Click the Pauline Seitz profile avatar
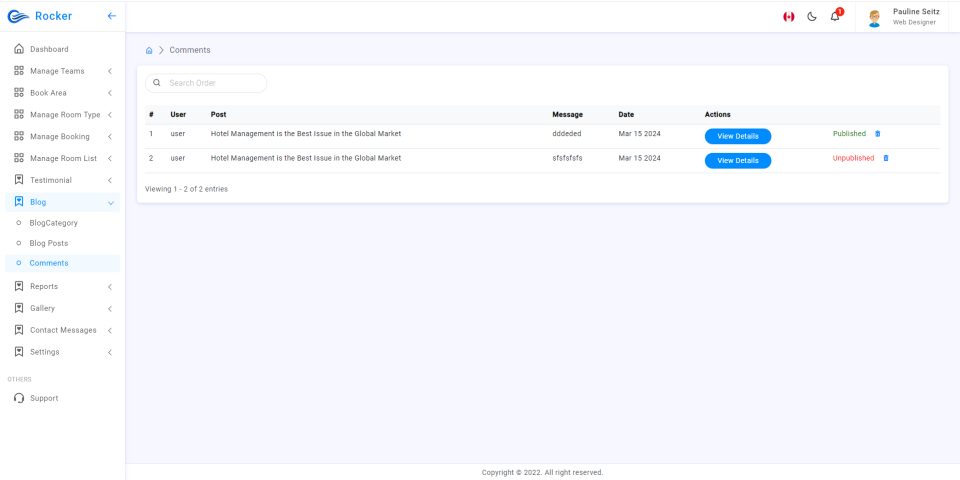This screenshot has height=480, width=960. pos(874,18)
